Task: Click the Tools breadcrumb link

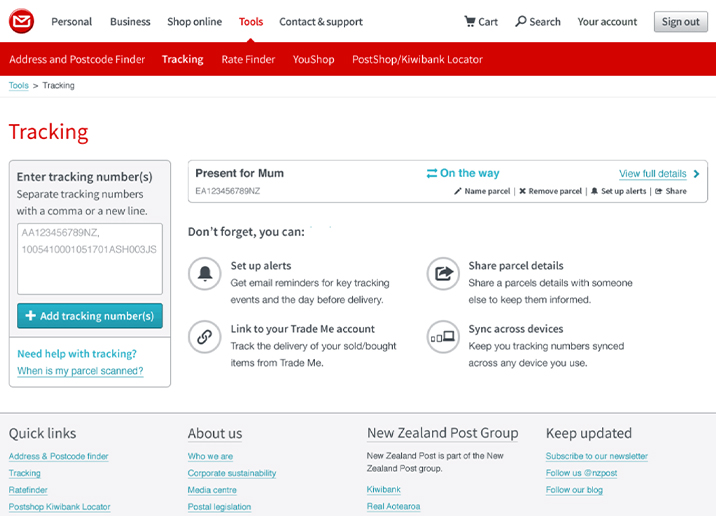Action: point(18,86)
